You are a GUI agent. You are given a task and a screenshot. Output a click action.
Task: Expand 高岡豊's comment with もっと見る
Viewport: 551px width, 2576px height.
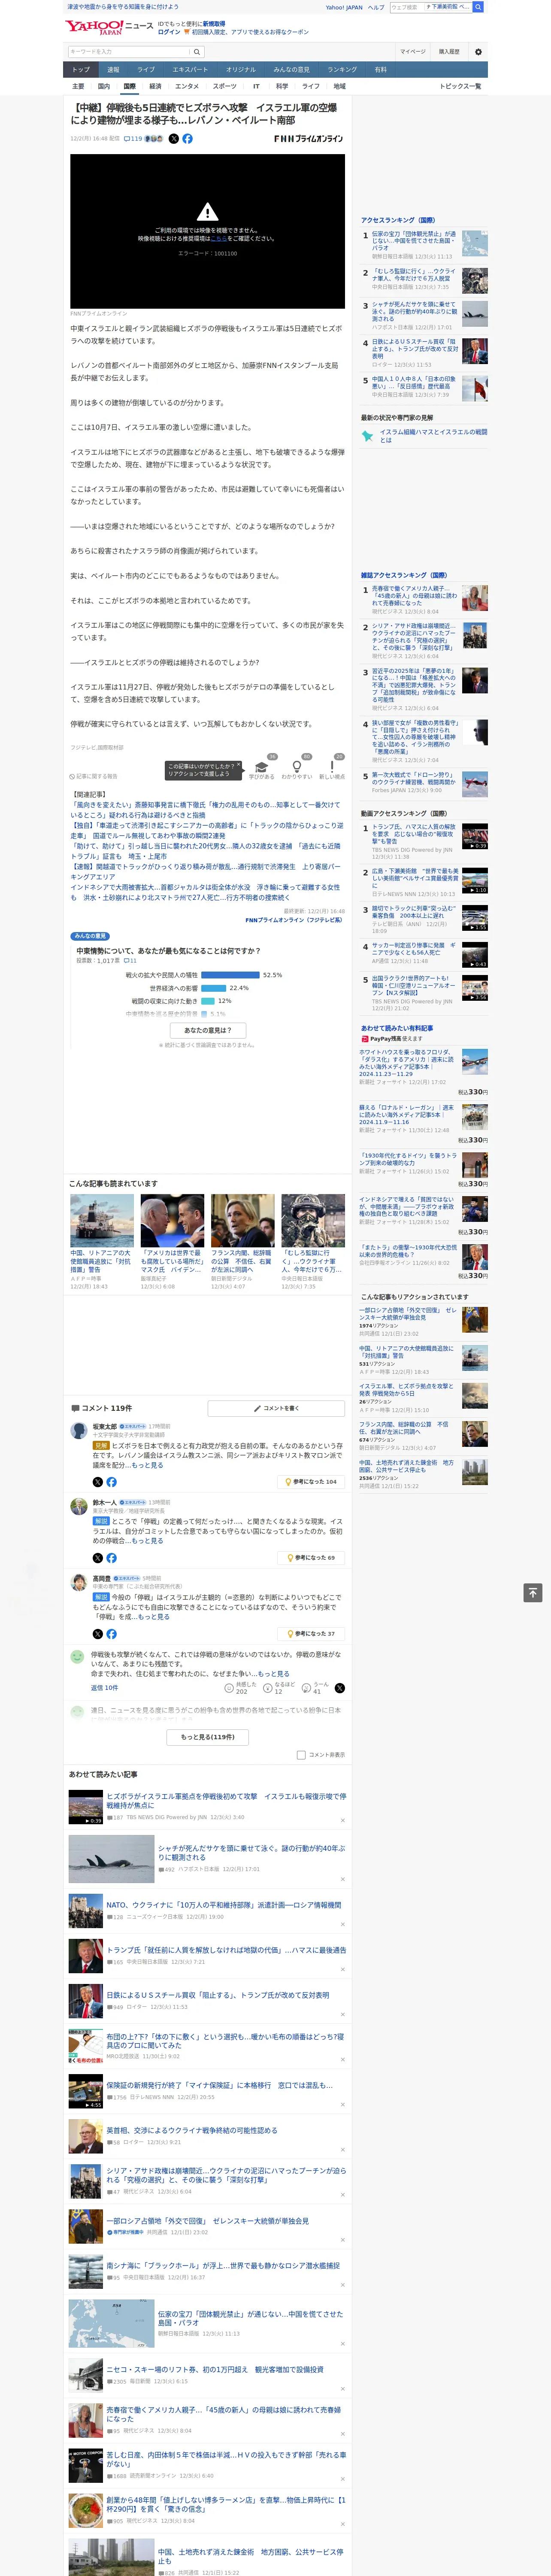(154, 1617)
